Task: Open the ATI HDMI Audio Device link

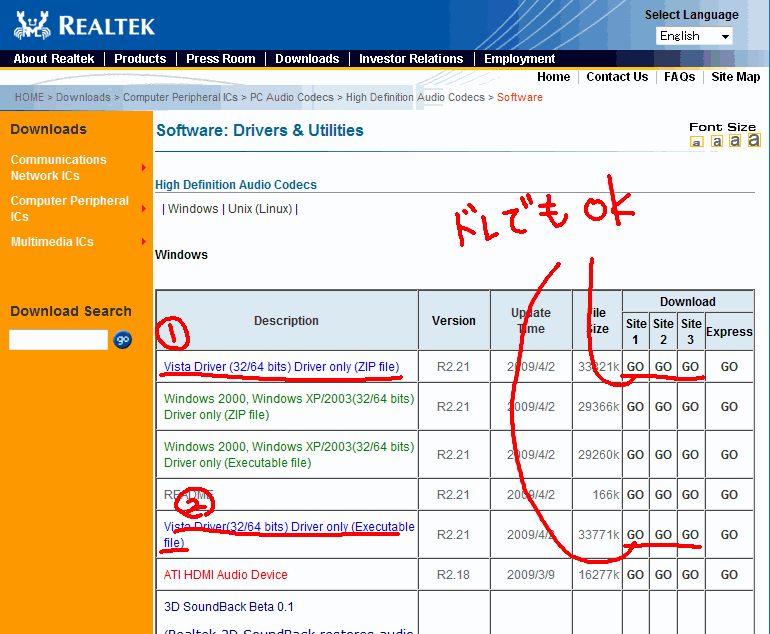Action: (225, 575)
